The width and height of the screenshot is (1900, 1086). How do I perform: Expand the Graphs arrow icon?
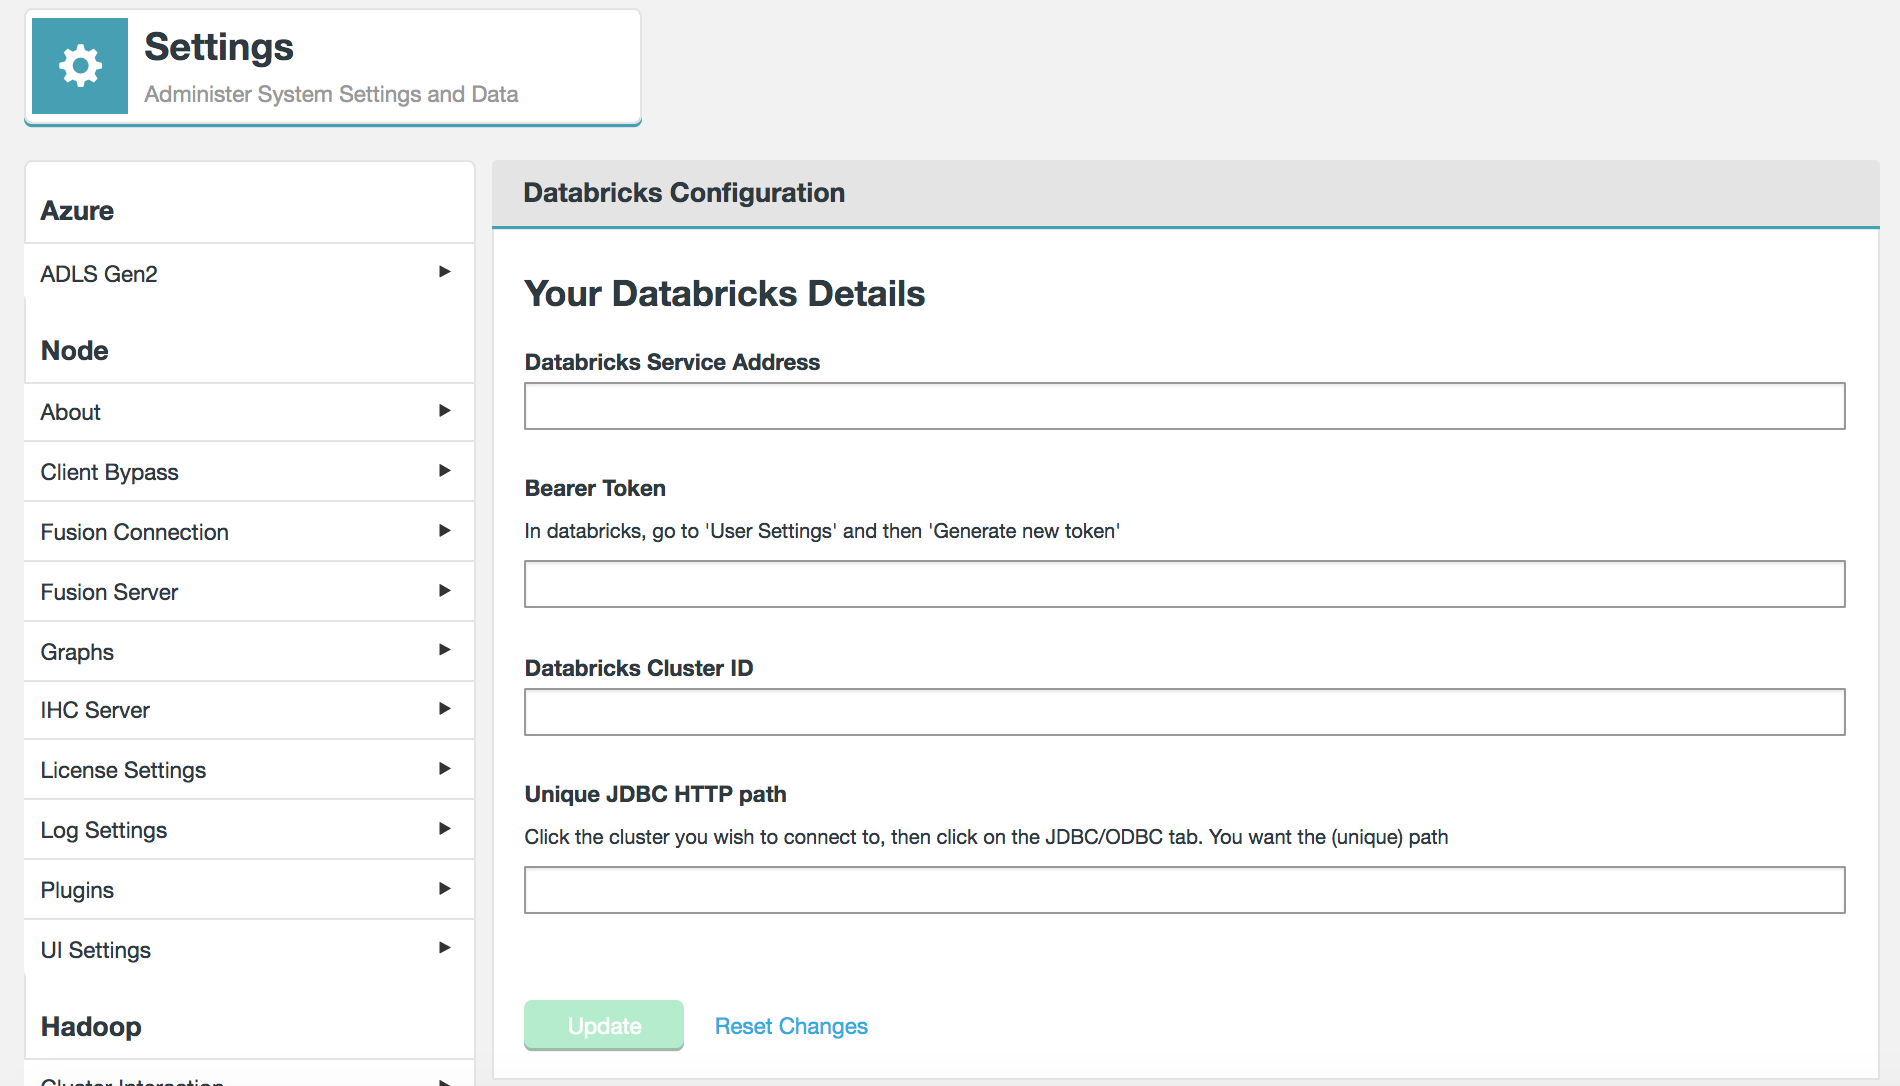point(444,650)
